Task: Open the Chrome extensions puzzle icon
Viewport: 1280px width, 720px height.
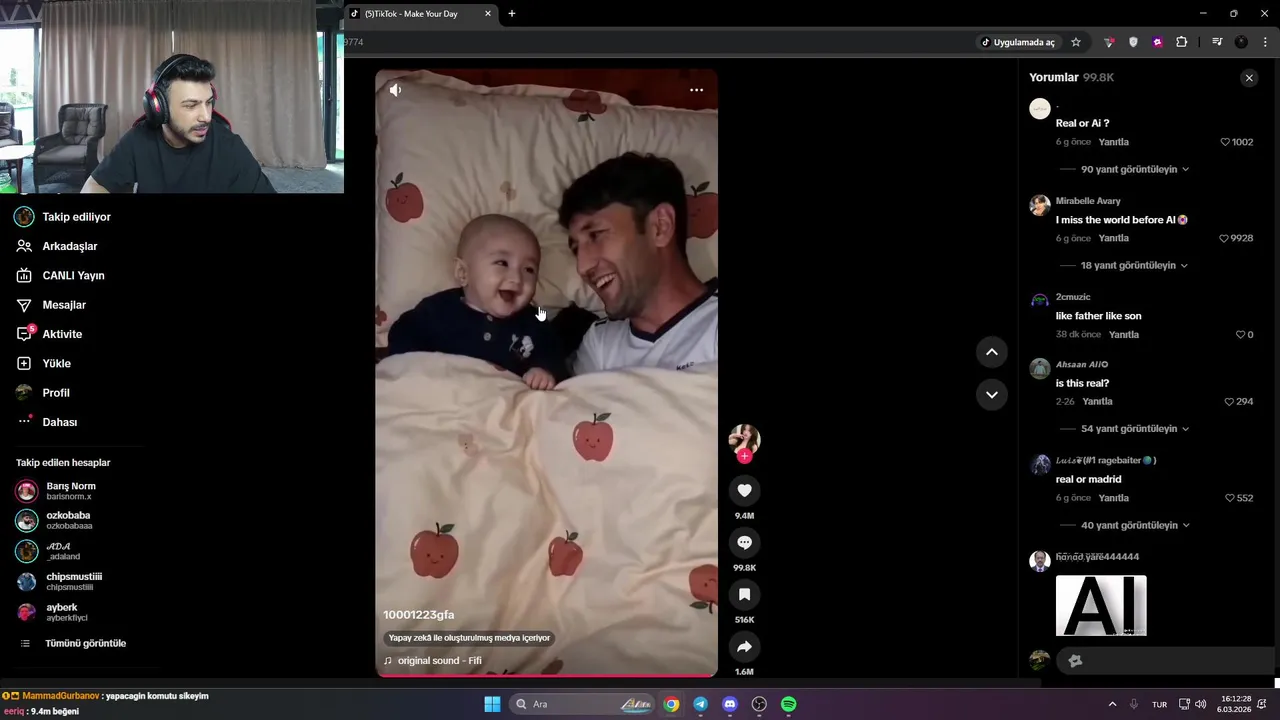Action: click(x=1182, y=42)
